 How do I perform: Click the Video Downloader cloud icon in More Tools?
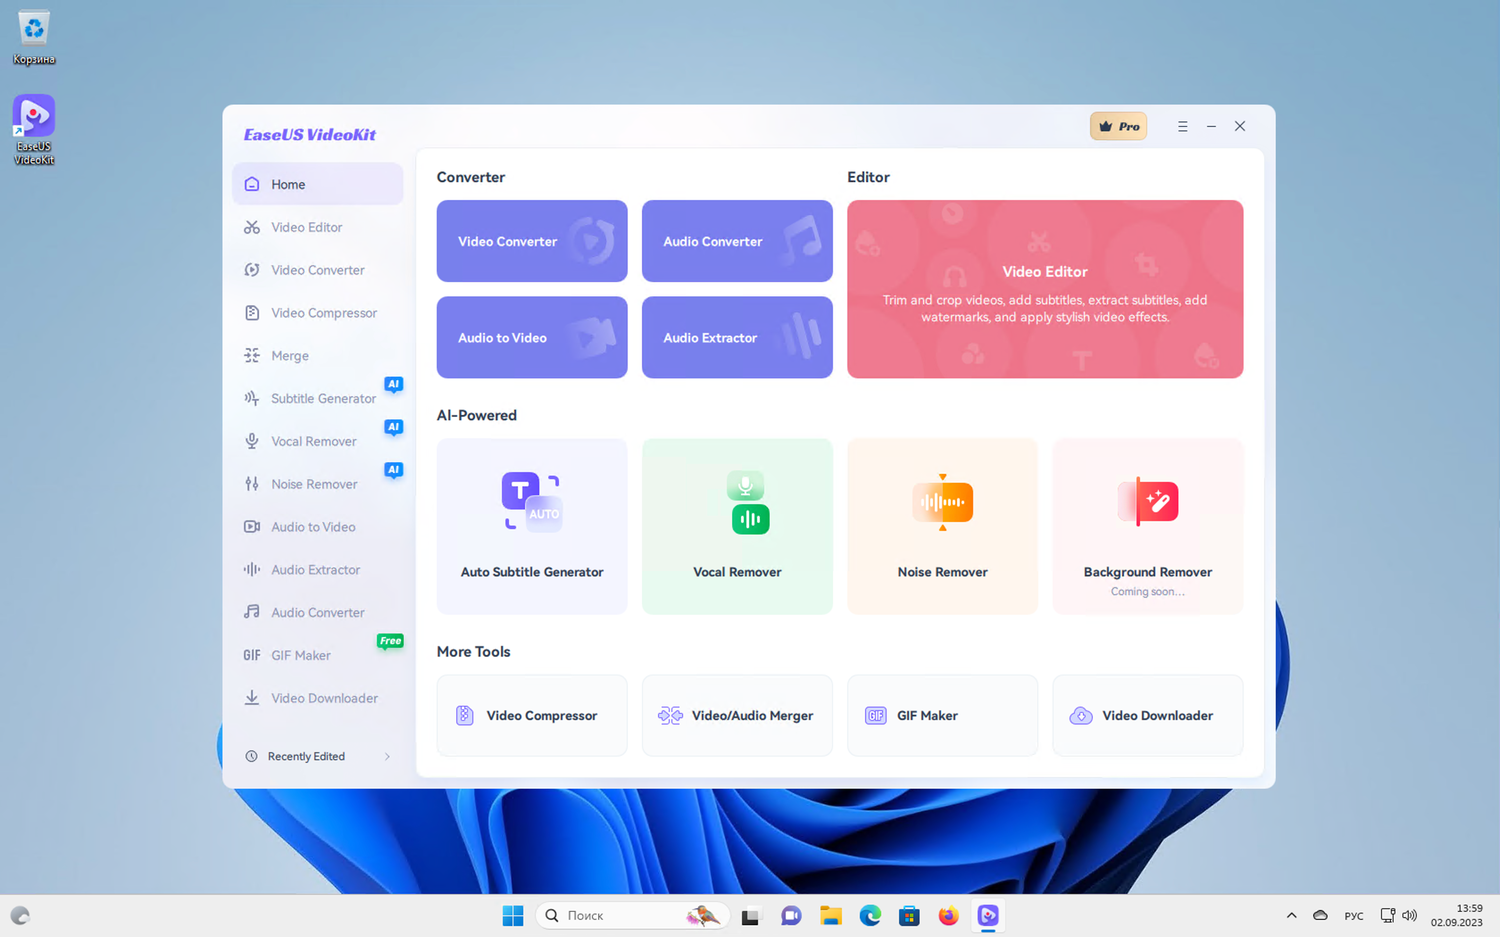[1081, 716]
